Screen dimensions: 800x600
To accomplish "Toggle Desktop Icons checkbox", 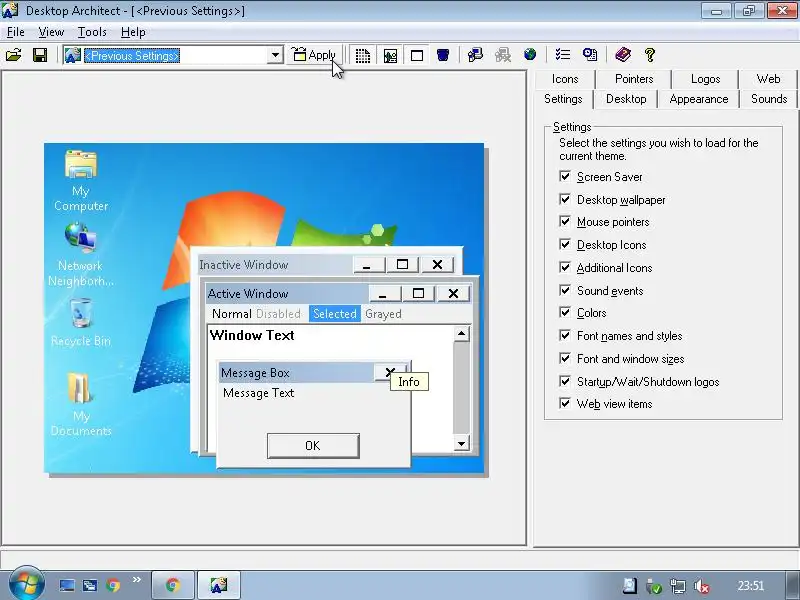I will pyautogui.click(x=565, y=244).
